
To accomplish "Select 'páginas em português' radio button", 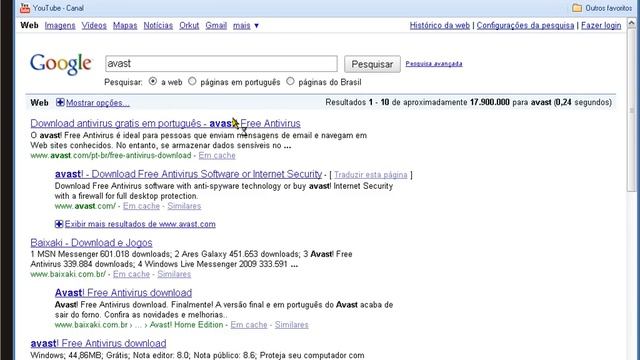I will click(192, 81).
